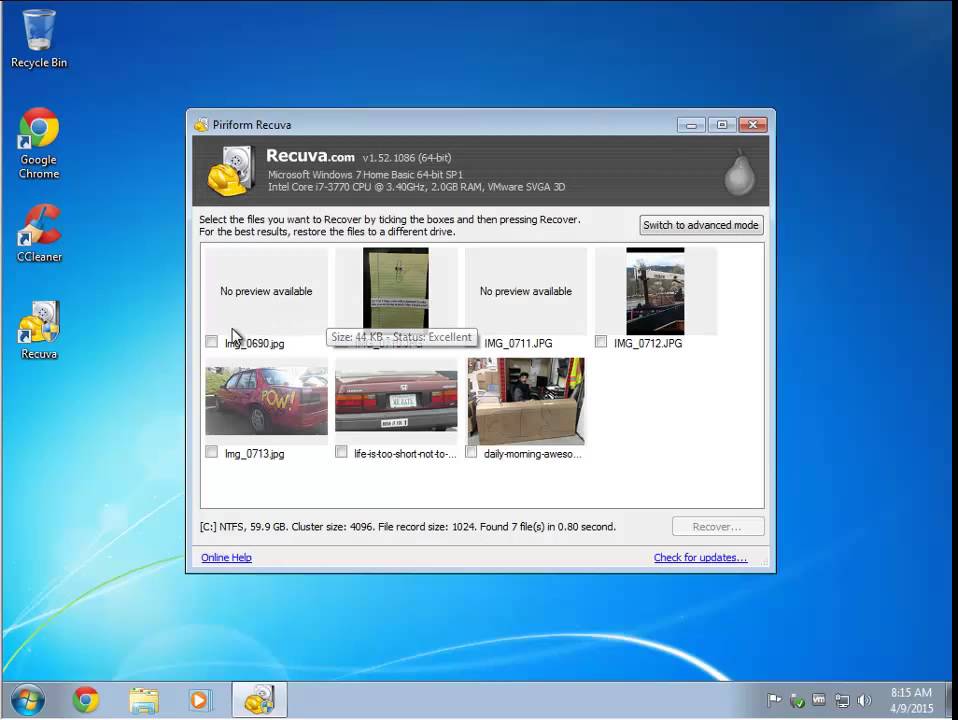
Task: Open Windows Media Player from the taskbar
Action: coord(200,700)
